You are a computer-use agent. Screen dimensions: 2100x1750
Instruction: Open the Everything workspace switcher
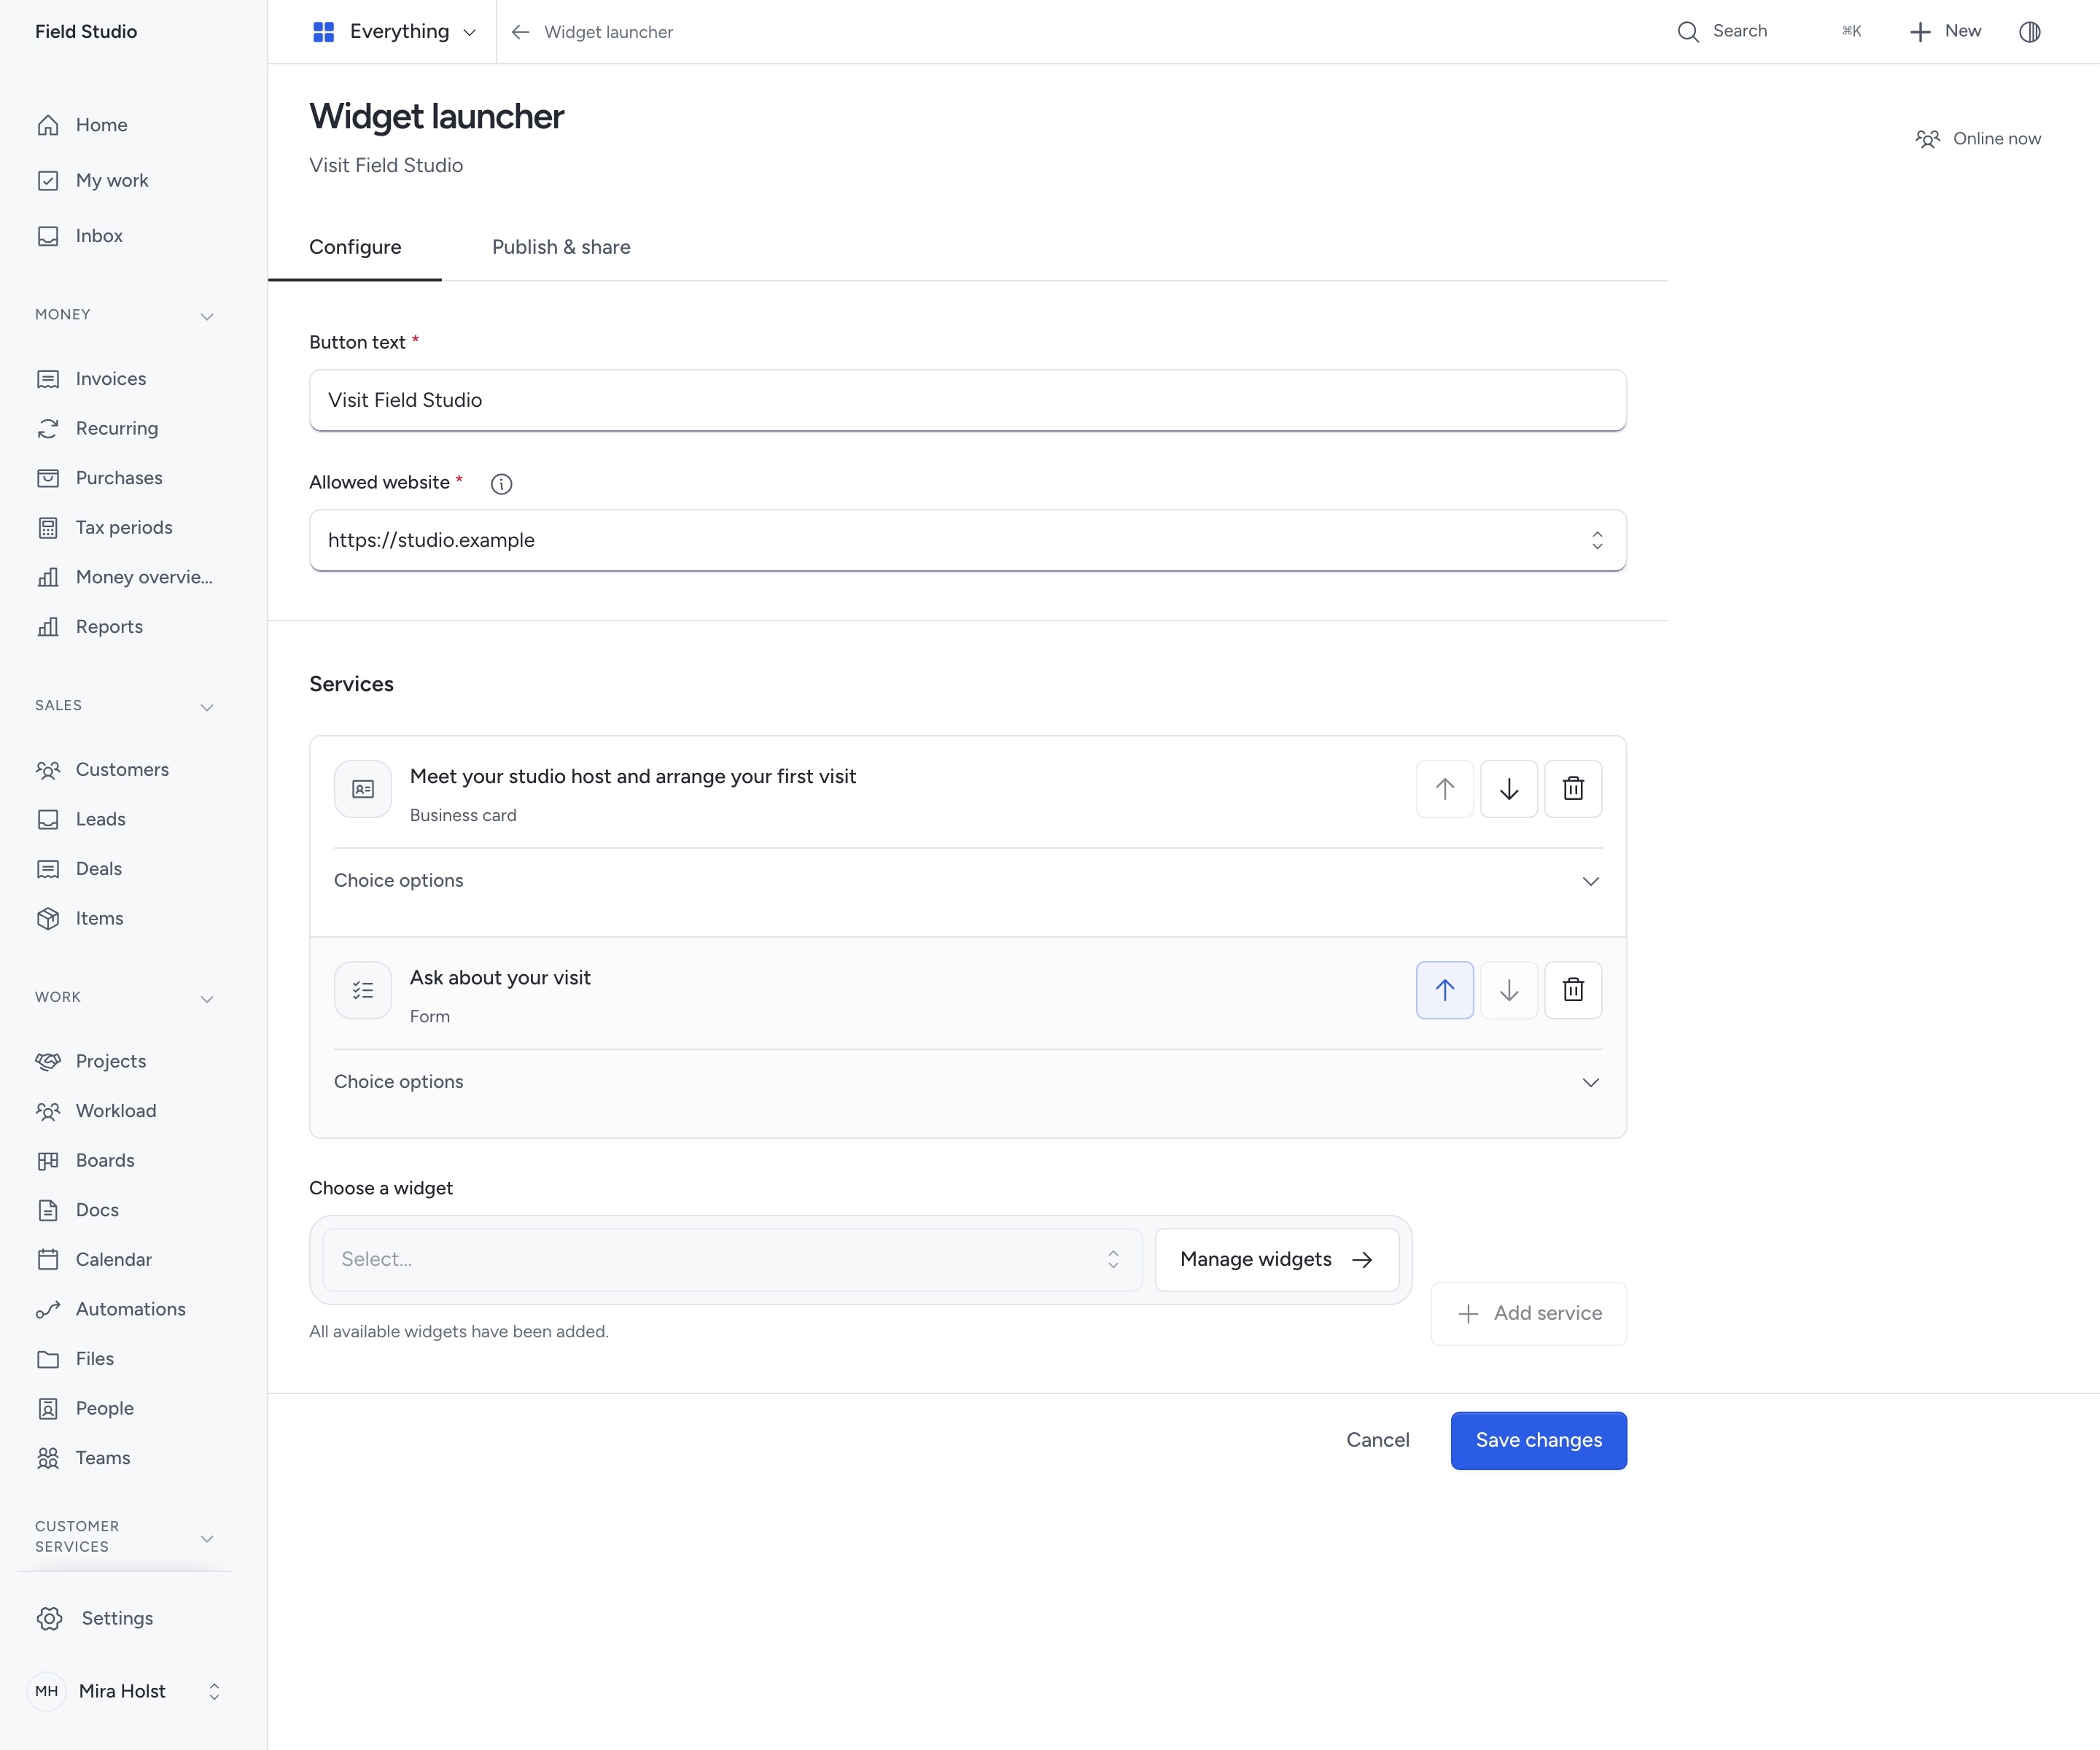pyautogui.click(x=394, y=32)
